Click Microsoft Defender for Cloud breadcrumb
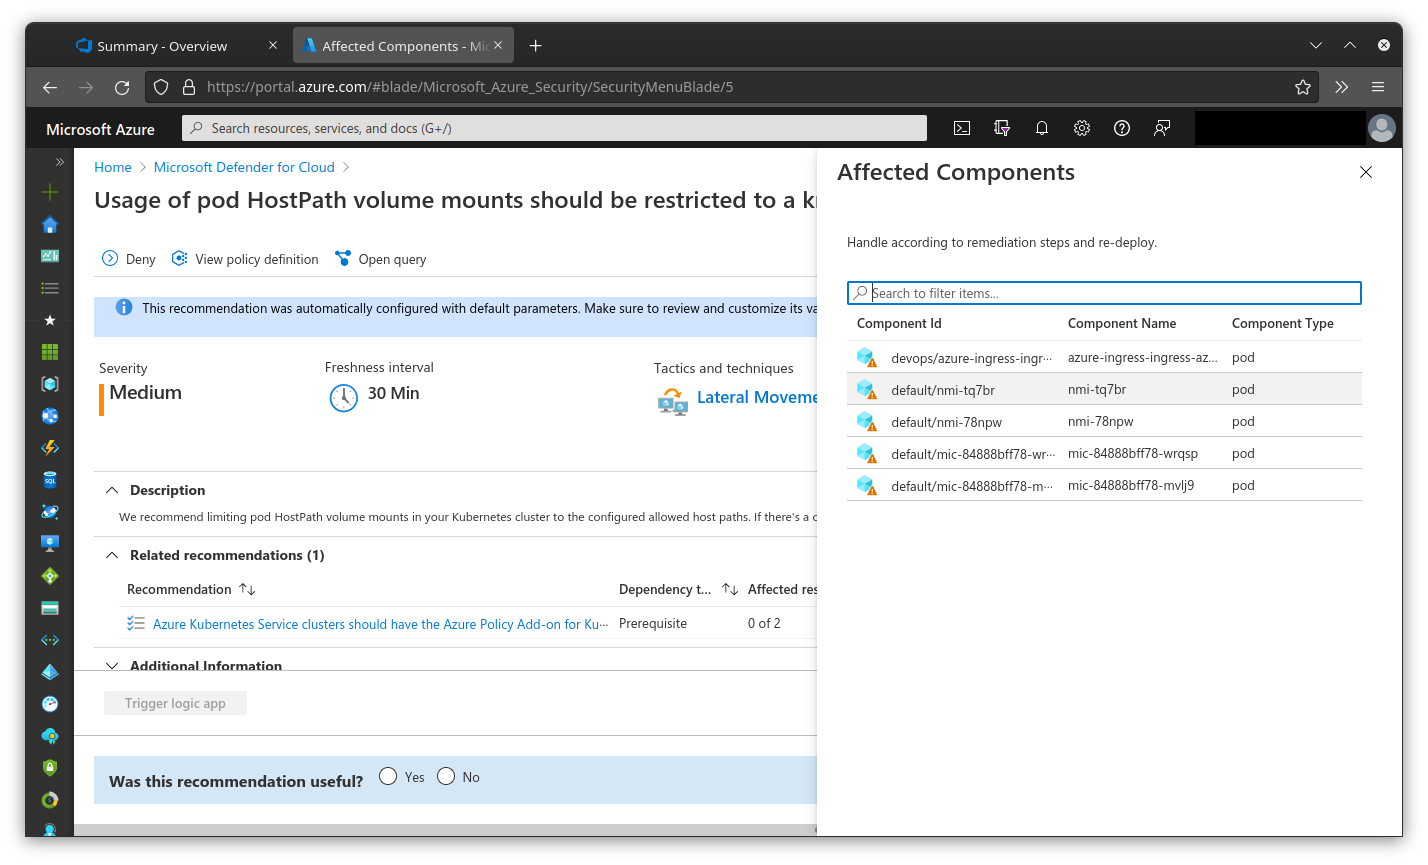This screenshot has width=1428, height=865. tap(244, 167)
